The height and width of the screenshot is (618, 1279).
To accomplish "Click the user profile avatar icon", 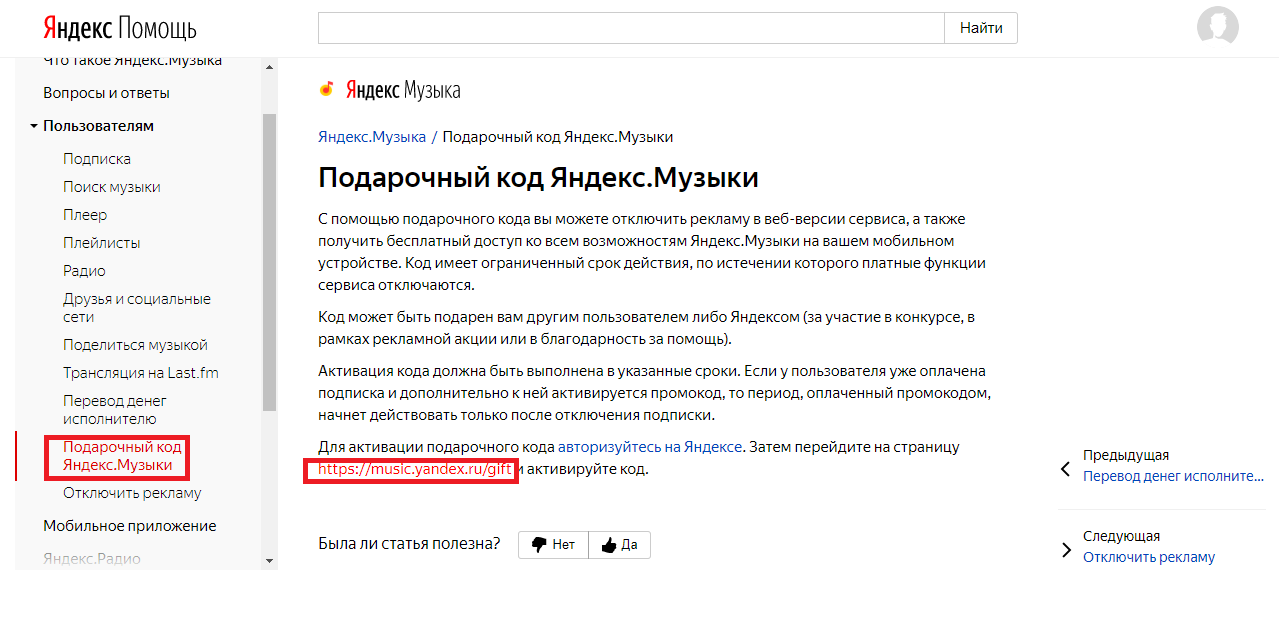I will [1217, 27].
